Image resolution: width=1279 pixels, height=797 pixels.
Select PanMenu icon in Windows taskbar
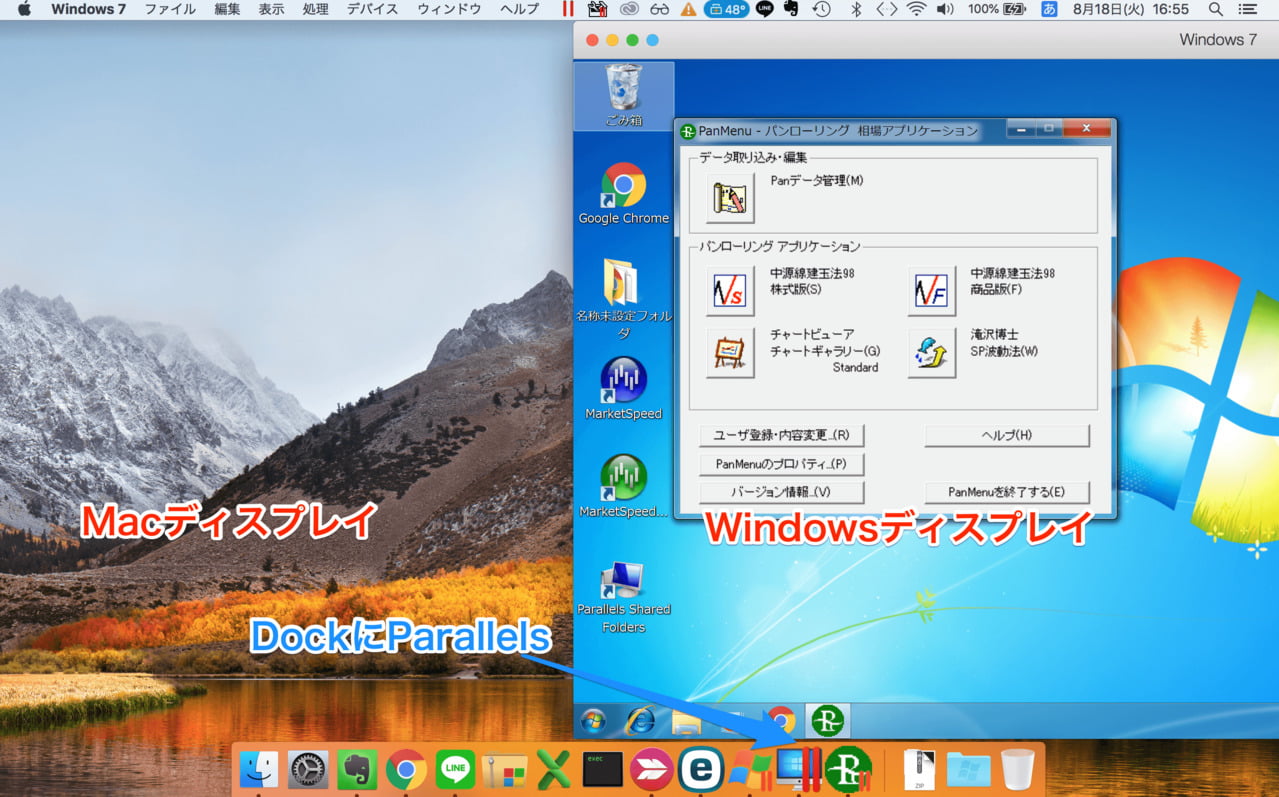(x=827, y=720)
